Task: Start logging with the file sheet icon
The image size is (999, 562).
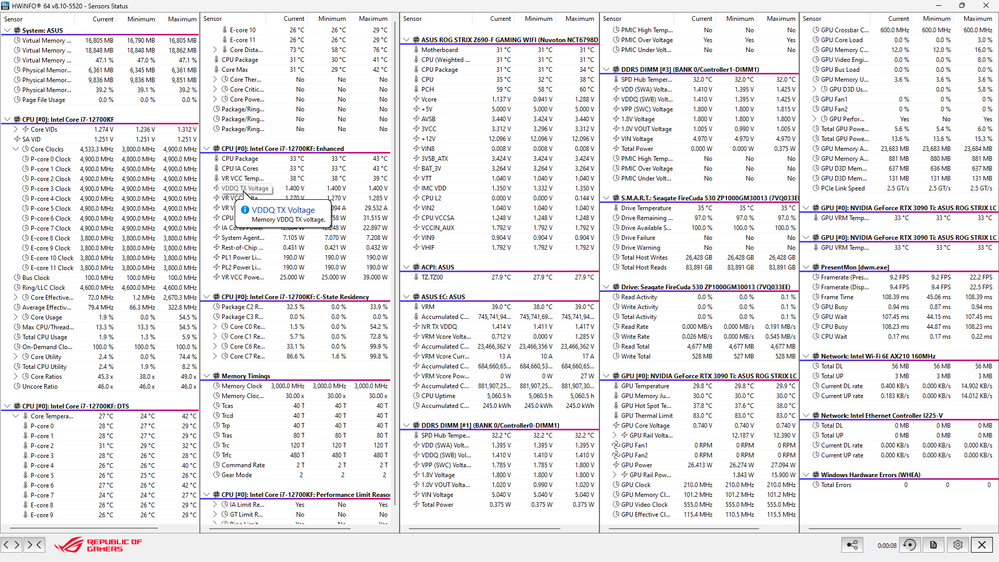Action: click(933, 545)
